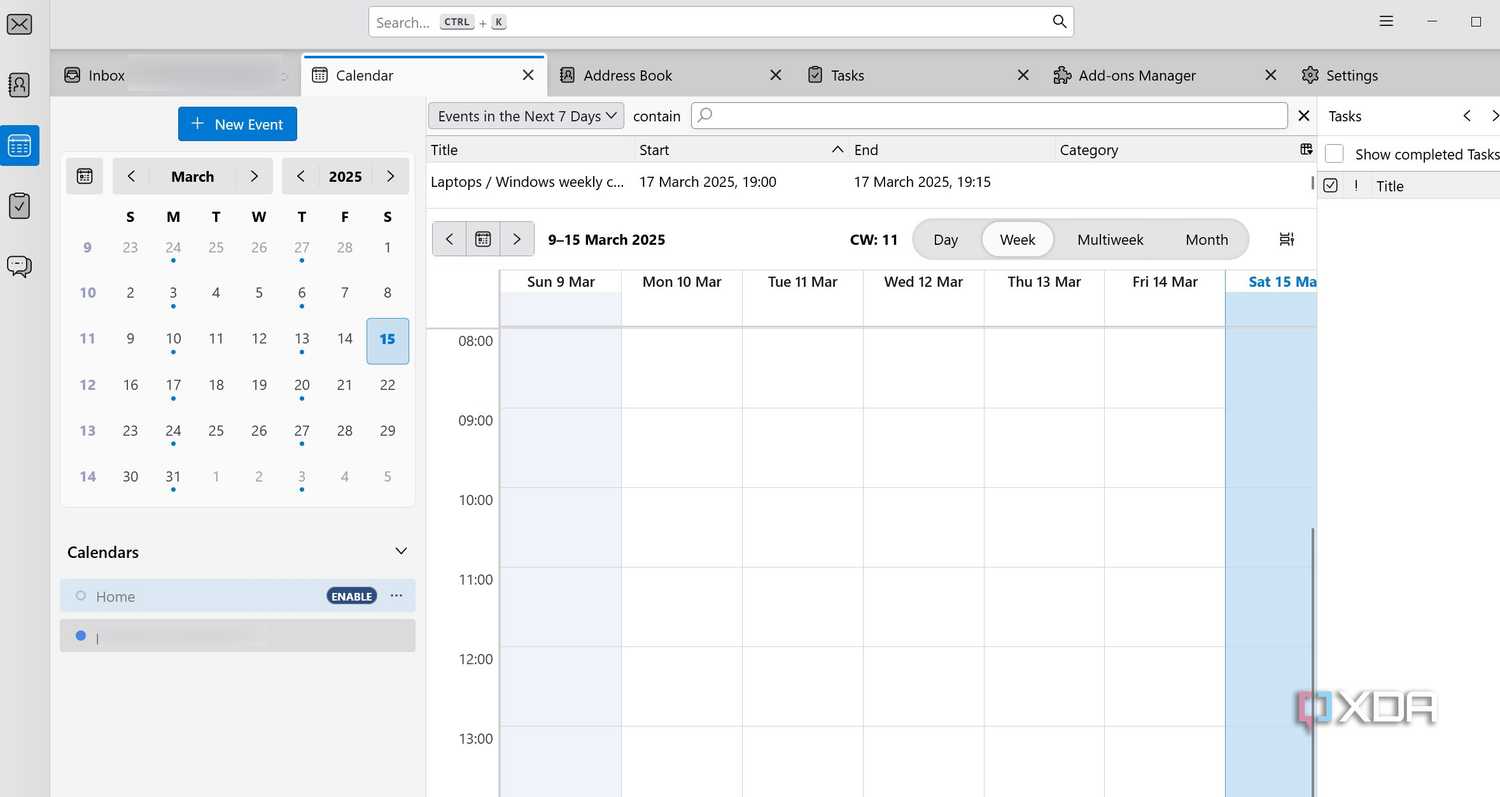Go to next year after 2025
Screen dimensions: 1500x797
coord(390,176)
